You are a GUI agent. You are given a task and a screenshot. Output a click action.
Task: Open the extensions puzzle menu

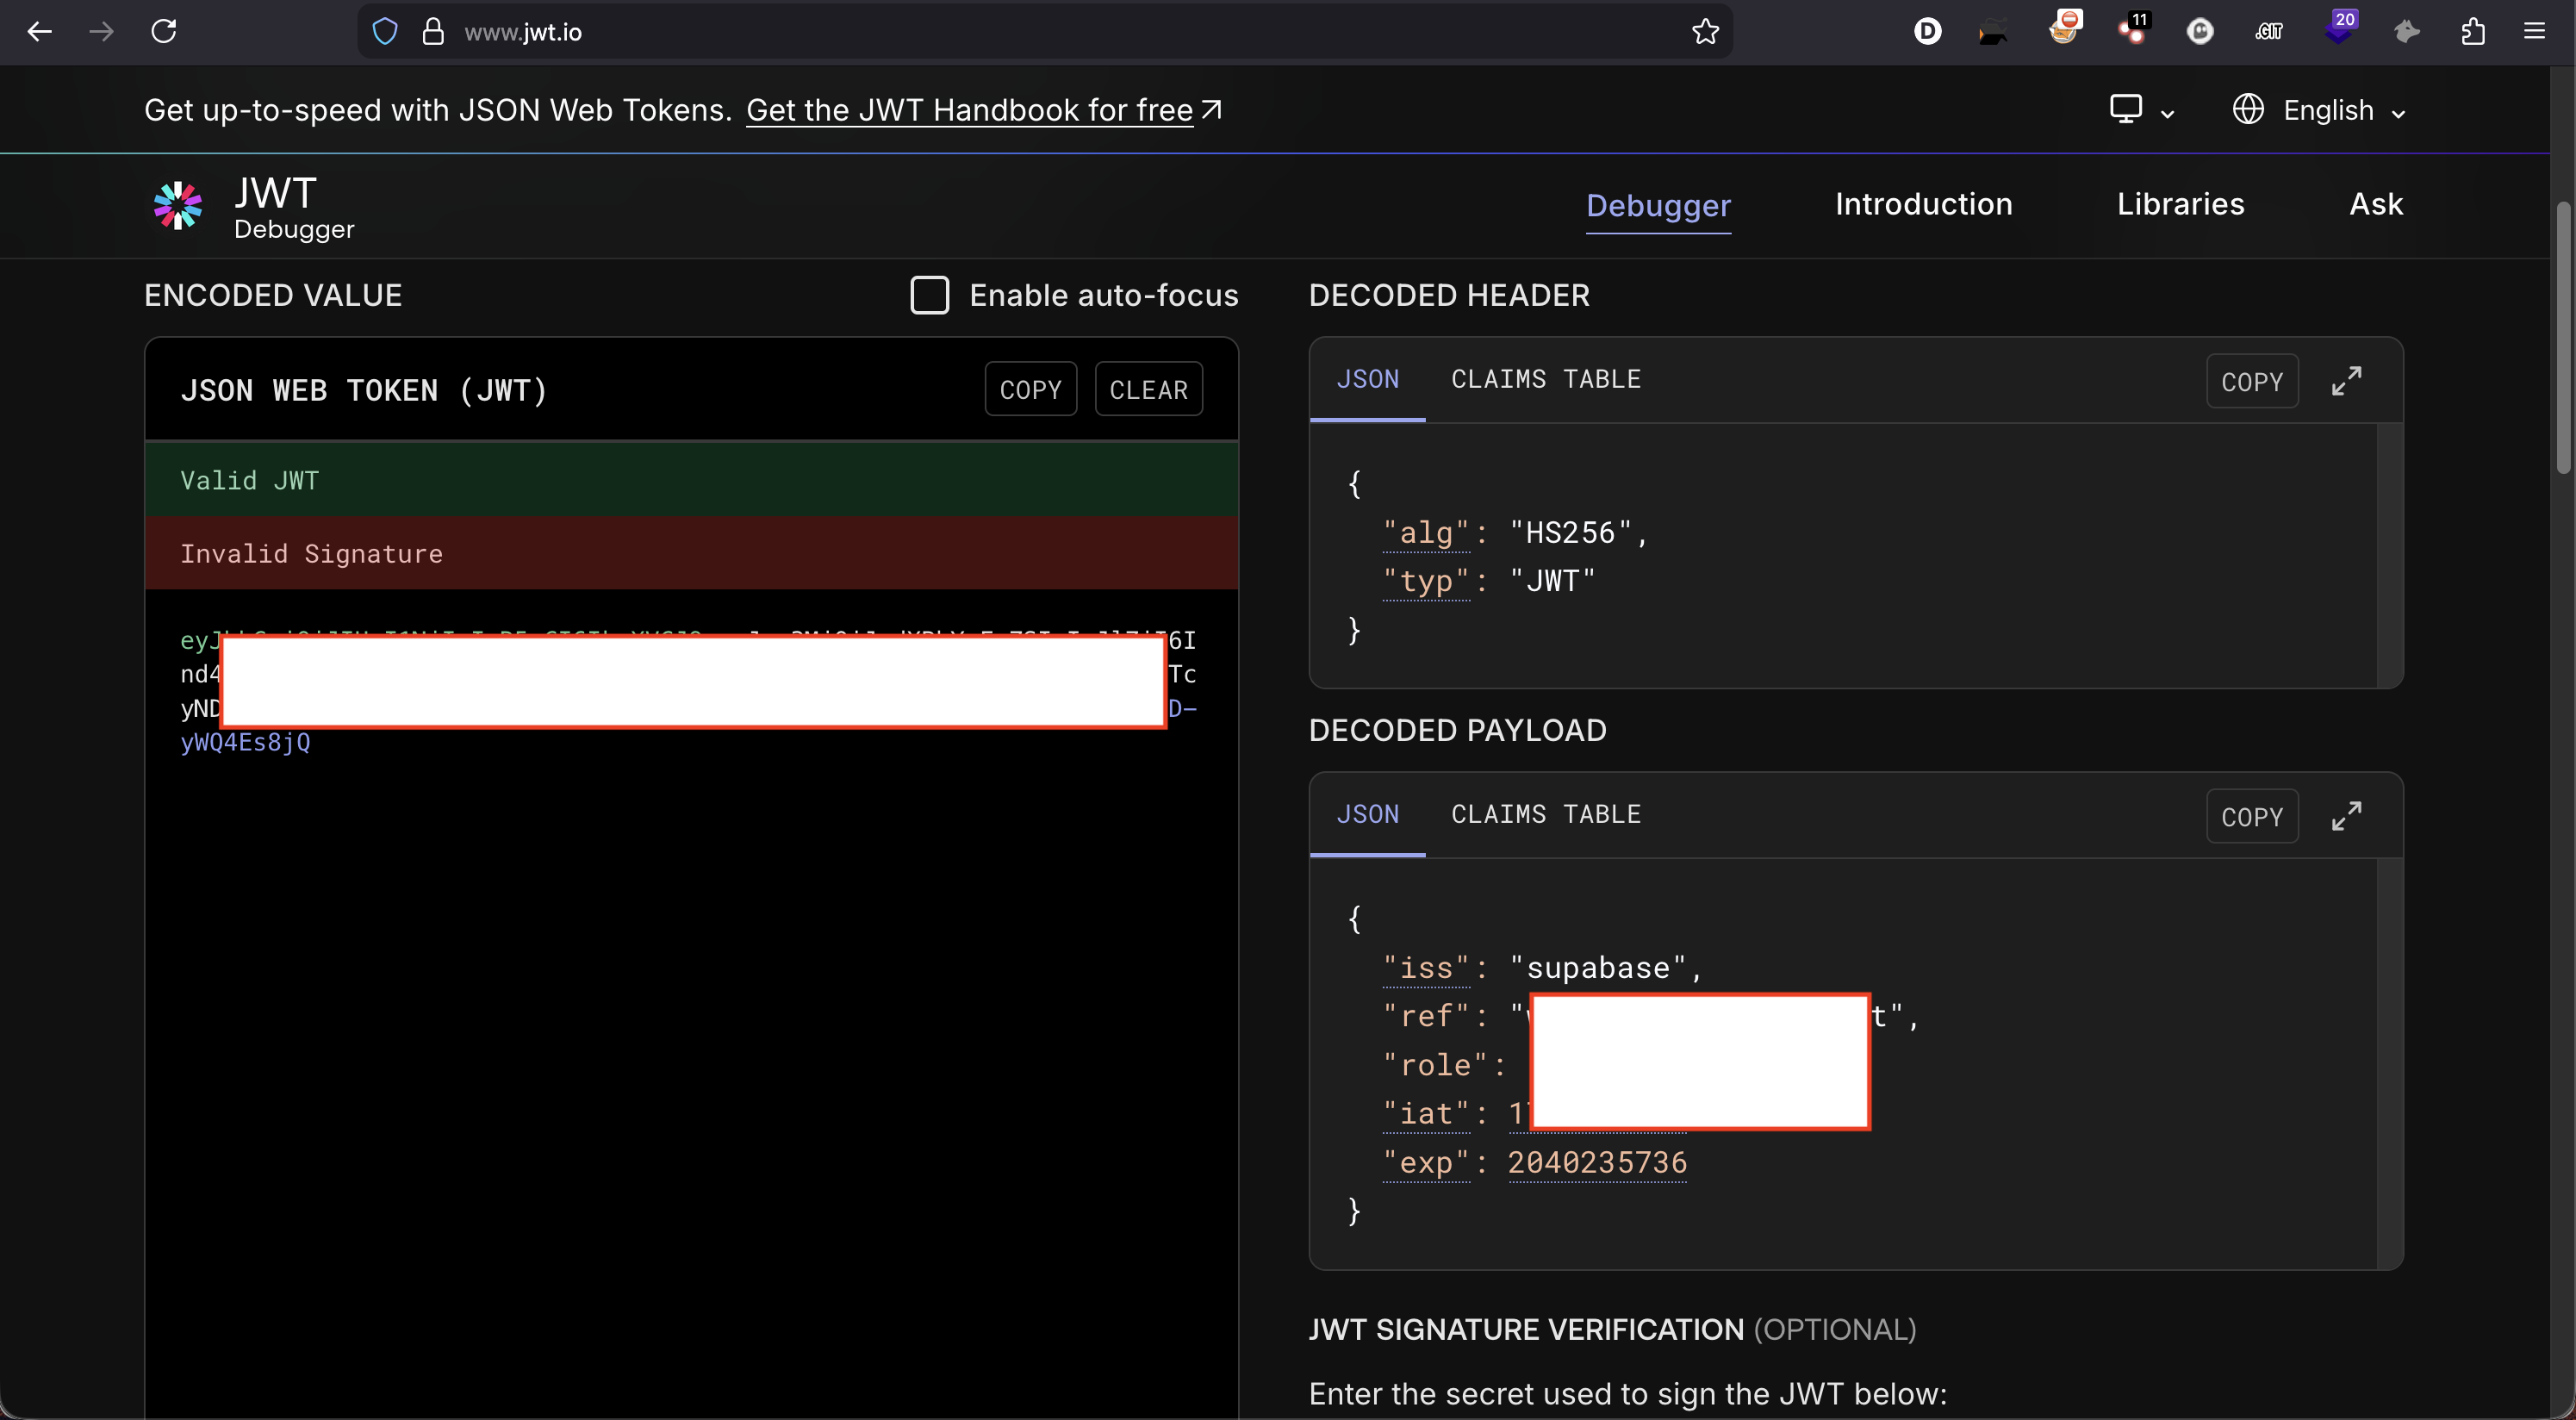(2472, 32)
